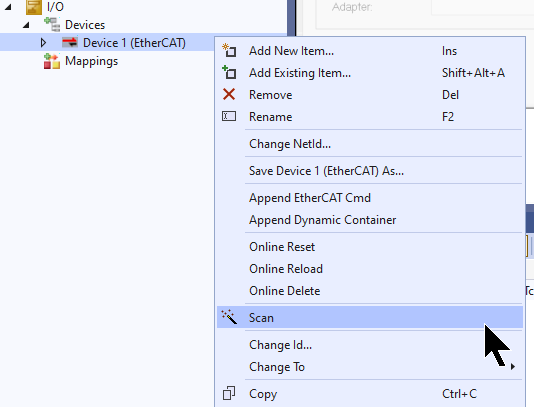Viewport: 534px width, 407px height.
Task: Click the Scan magic wand icon
Action: (229, 317)
